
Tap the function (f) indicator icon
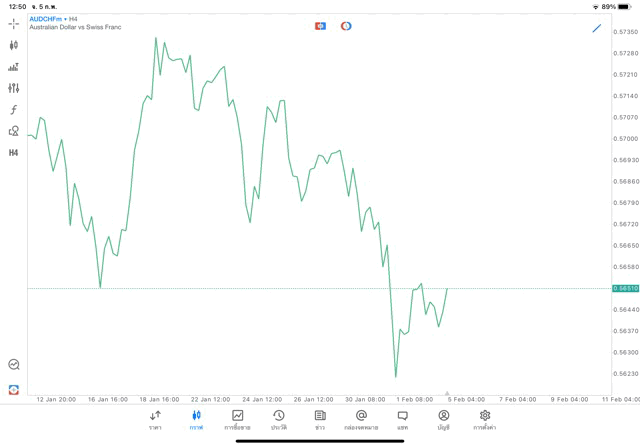(x=14, y=110)
